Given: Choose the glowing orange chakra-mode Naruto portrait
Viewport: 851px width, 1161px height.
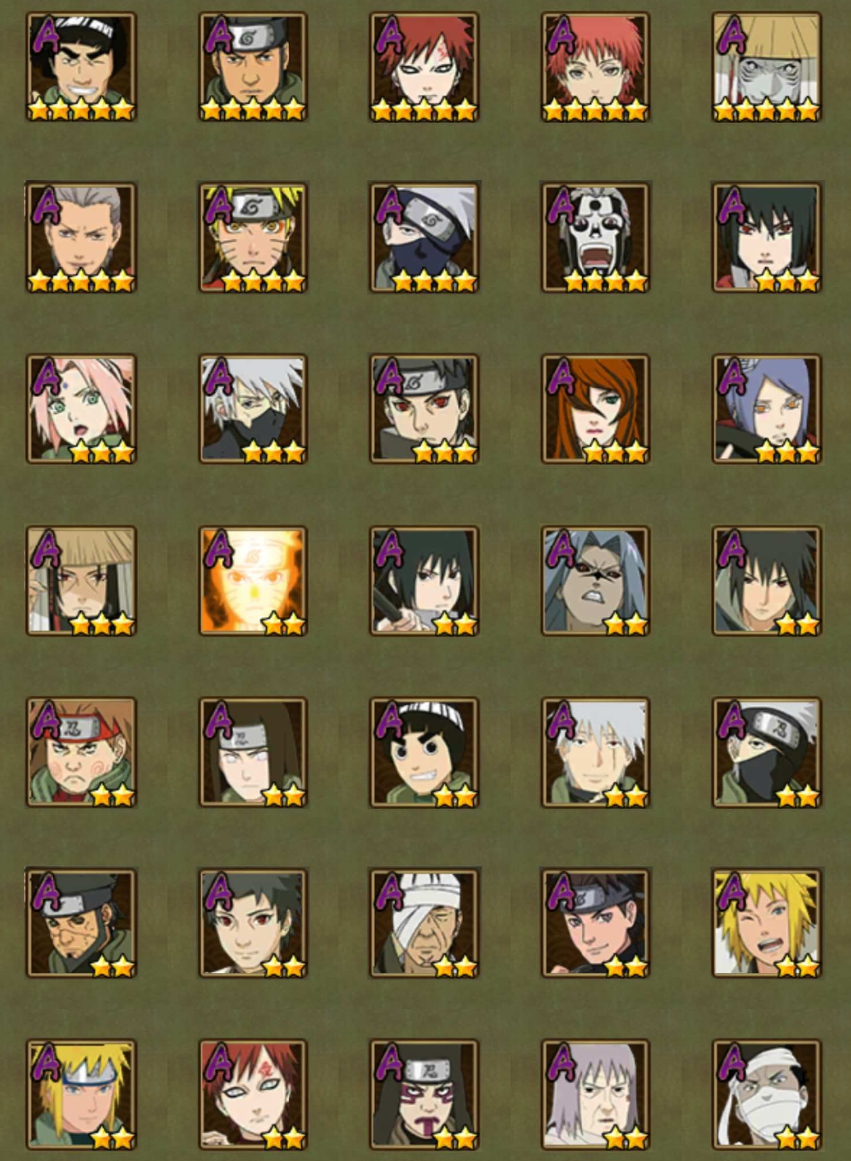Looking at the screenshot, I should [253, 580].
